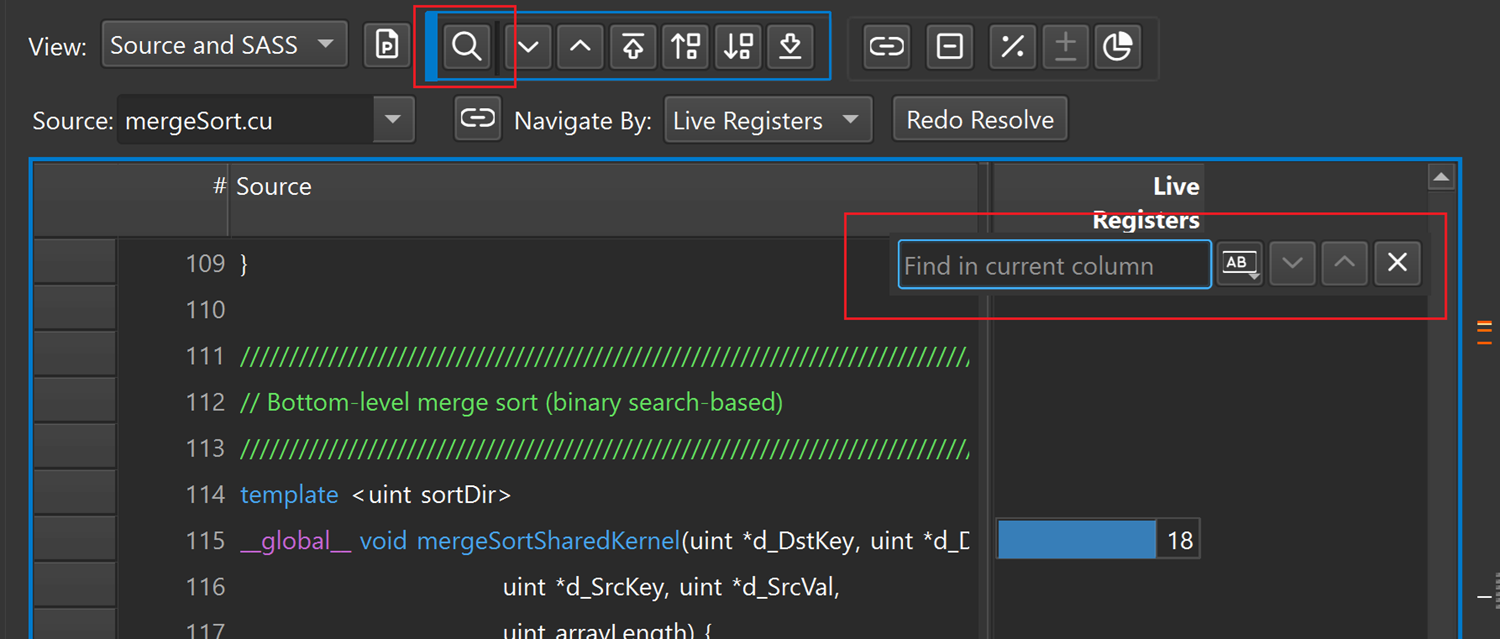Viewport: 1500px width, 639px height.
Task: Click the navigate to previous region icon
Action: (x=580, y=45)
